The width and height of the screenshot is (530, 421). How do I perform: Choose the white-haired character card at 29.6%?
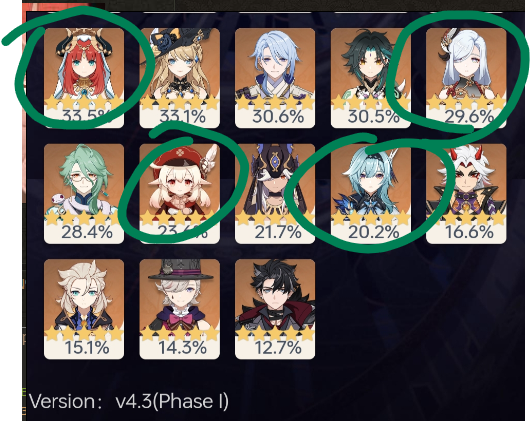coord(466,78)
